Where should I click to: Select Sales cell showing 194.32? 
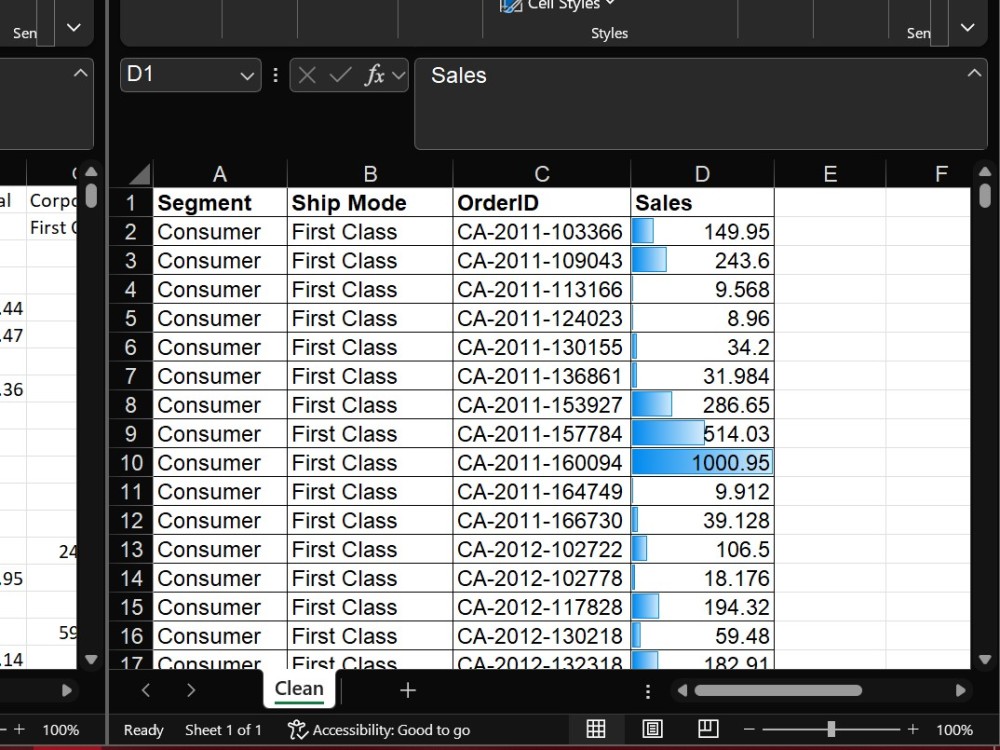pyautogui.click(x=702, y=607)
